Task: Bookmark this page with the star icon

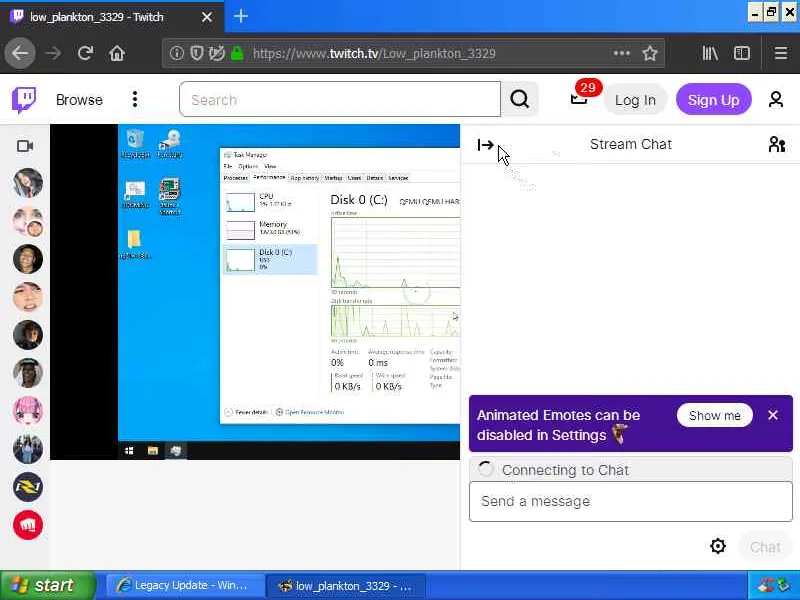Action: coord(649,53)
